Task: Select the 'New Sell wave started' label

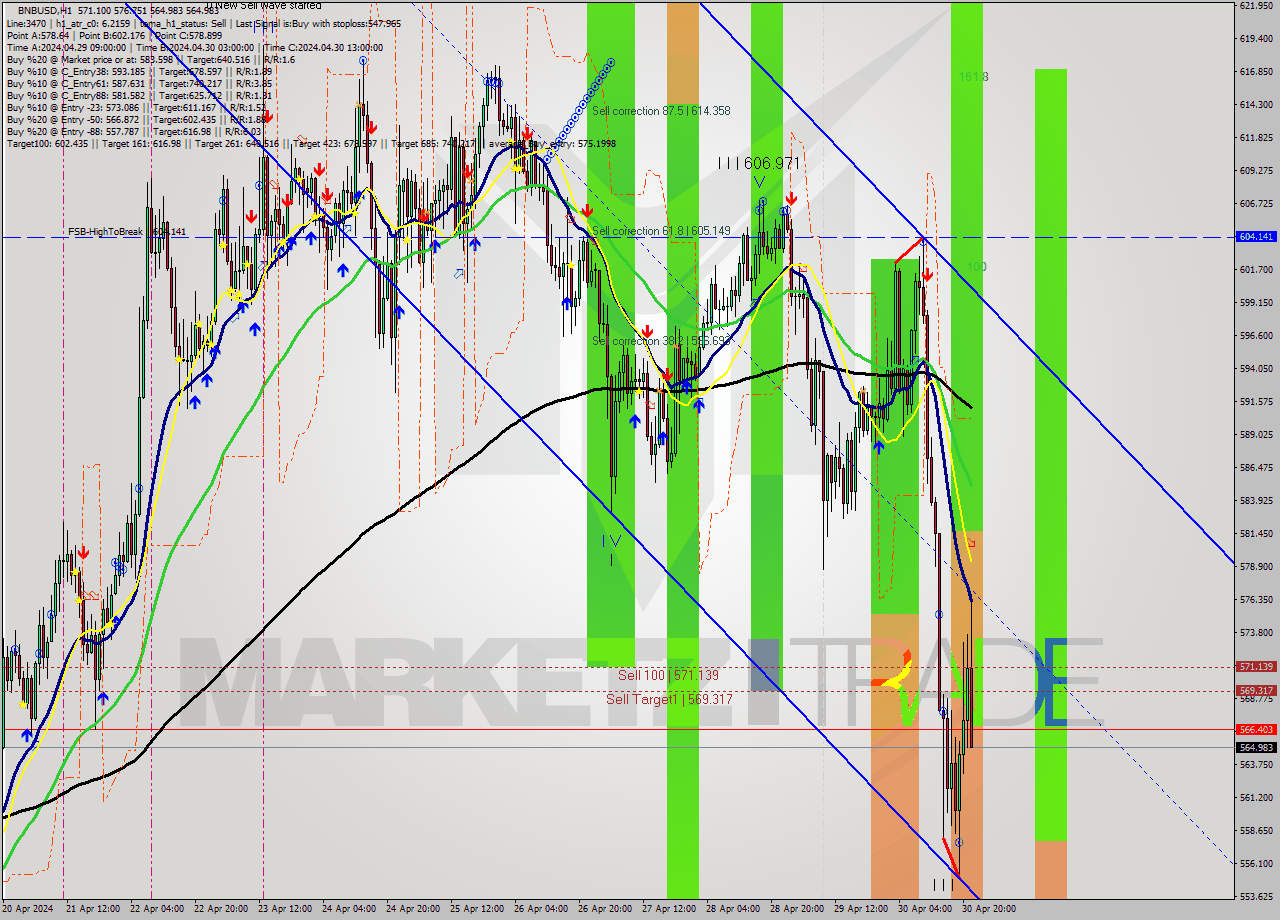Action: click(x=270, y=6)
